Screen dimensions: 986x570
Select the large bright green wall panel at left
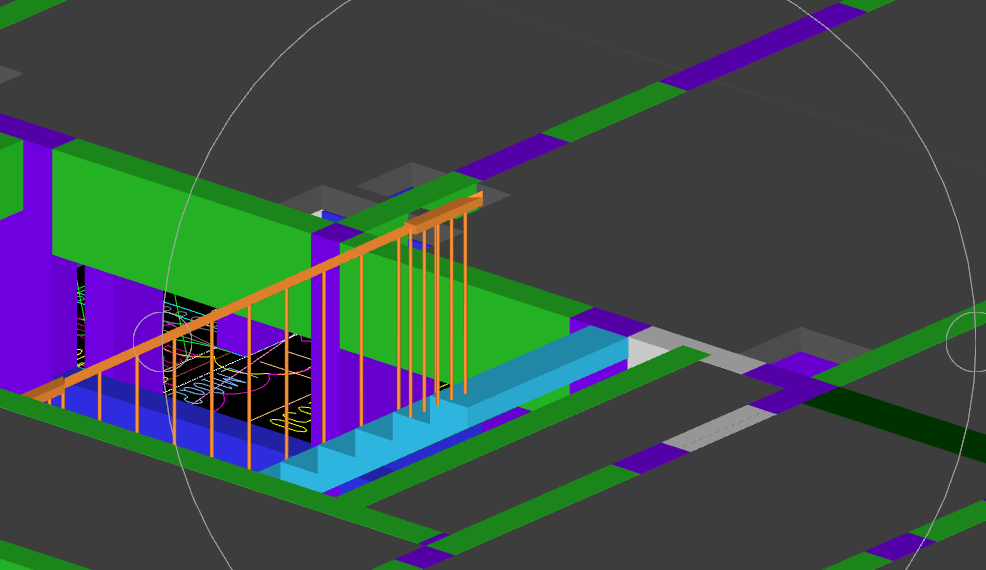click(182, 245)
